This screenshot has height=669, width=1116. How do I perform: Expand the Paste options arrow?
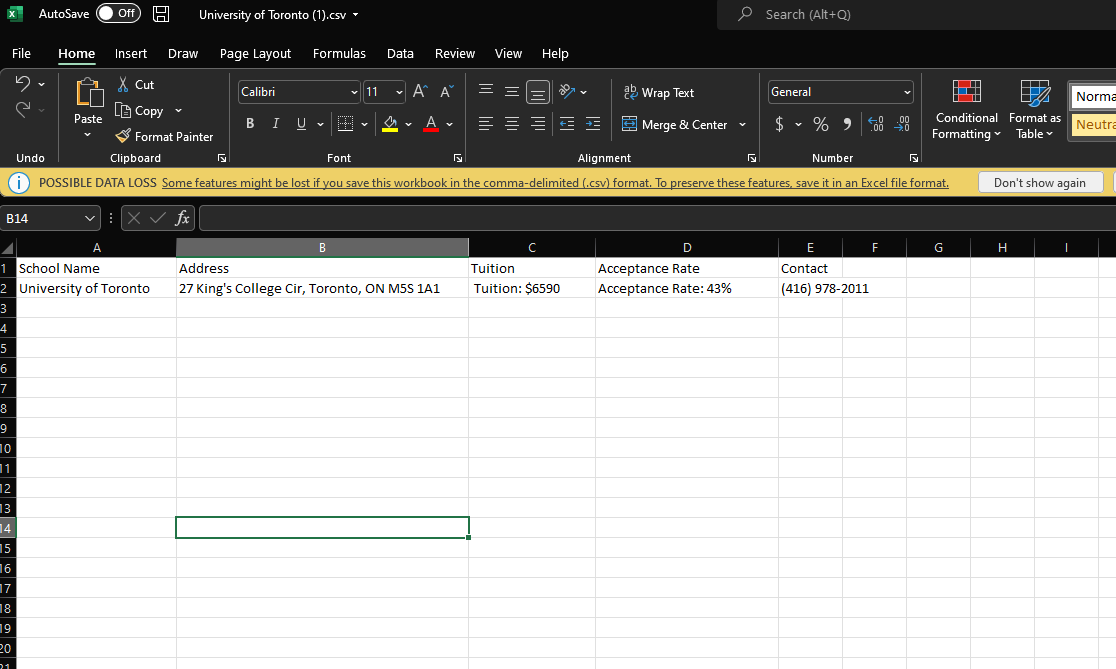pos(88,135)
